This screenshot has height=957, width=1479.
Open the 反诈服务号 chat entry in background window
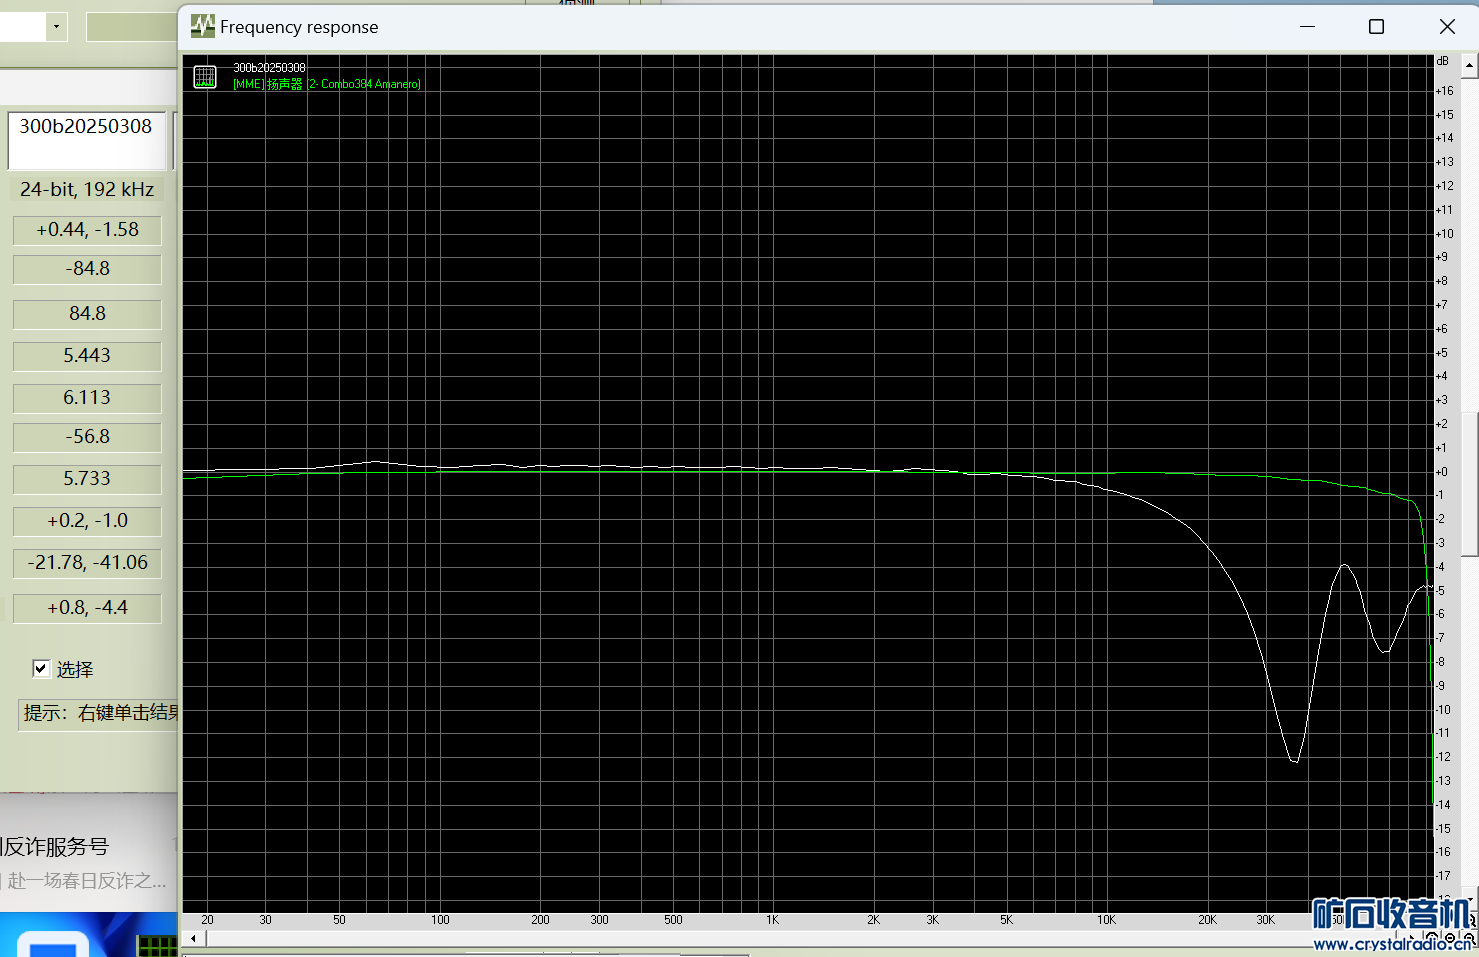88,860
